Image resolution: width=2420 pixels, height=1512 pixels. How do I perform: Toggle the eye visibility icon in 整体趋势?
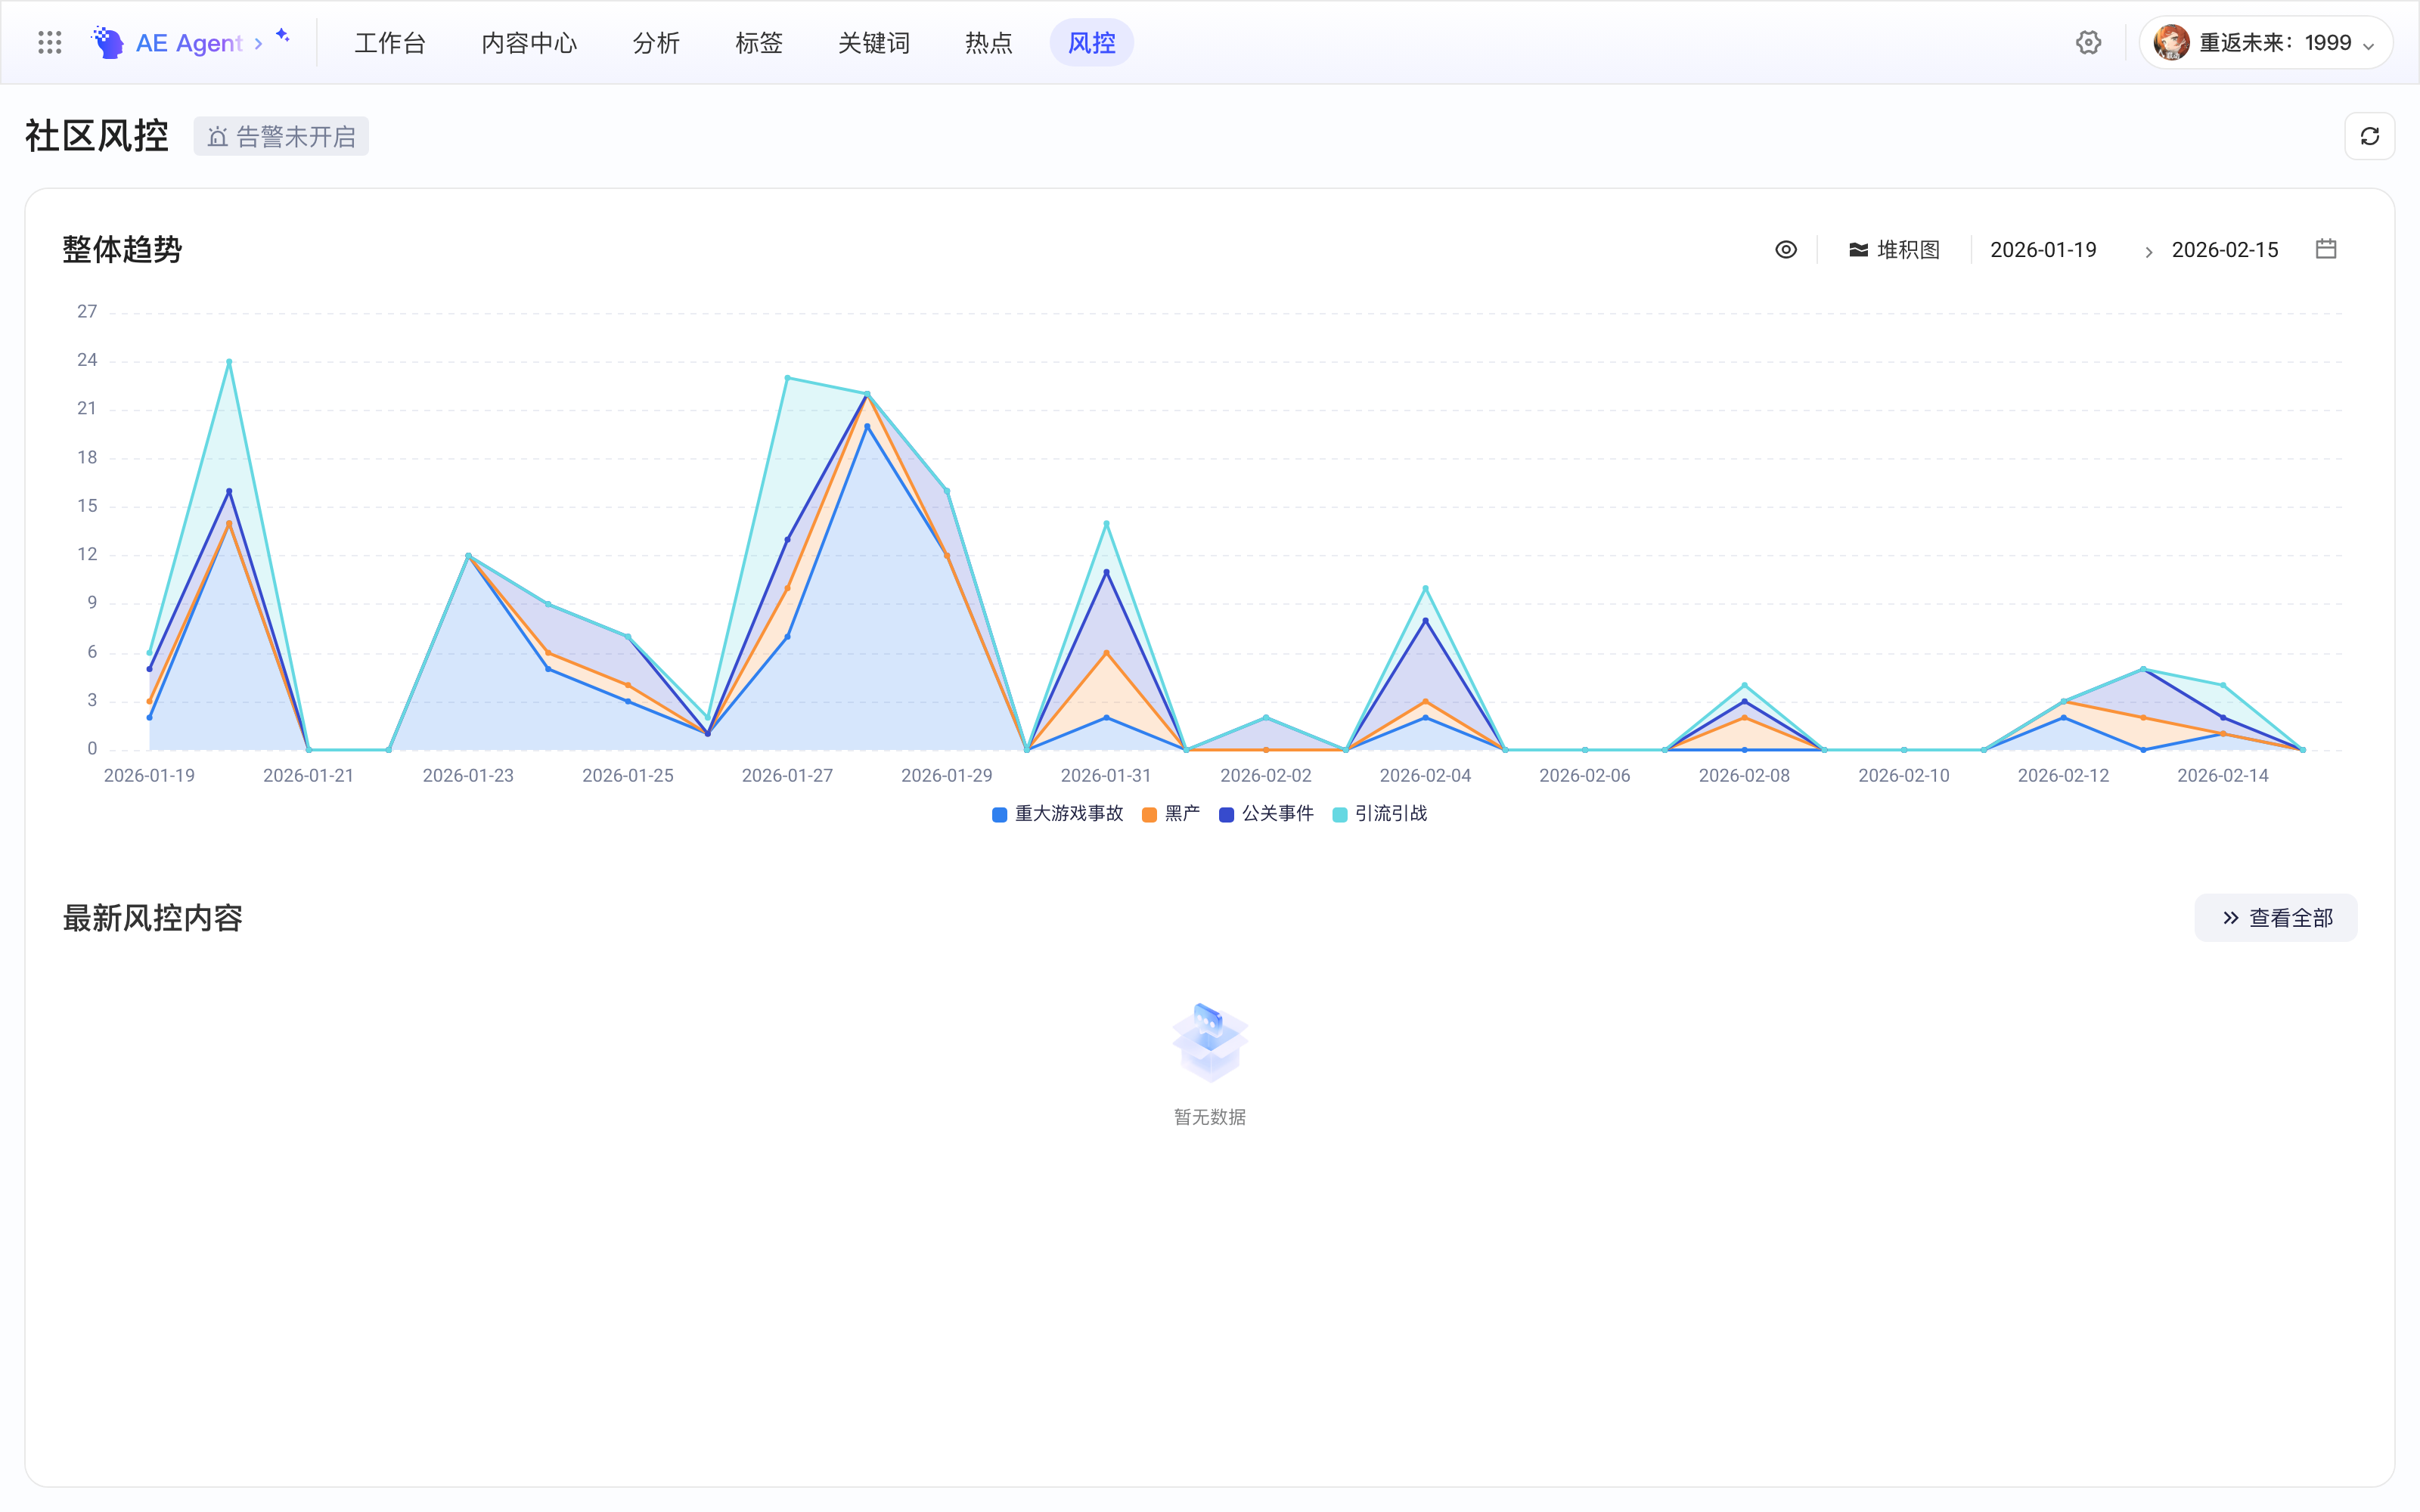pos(1786,249)
